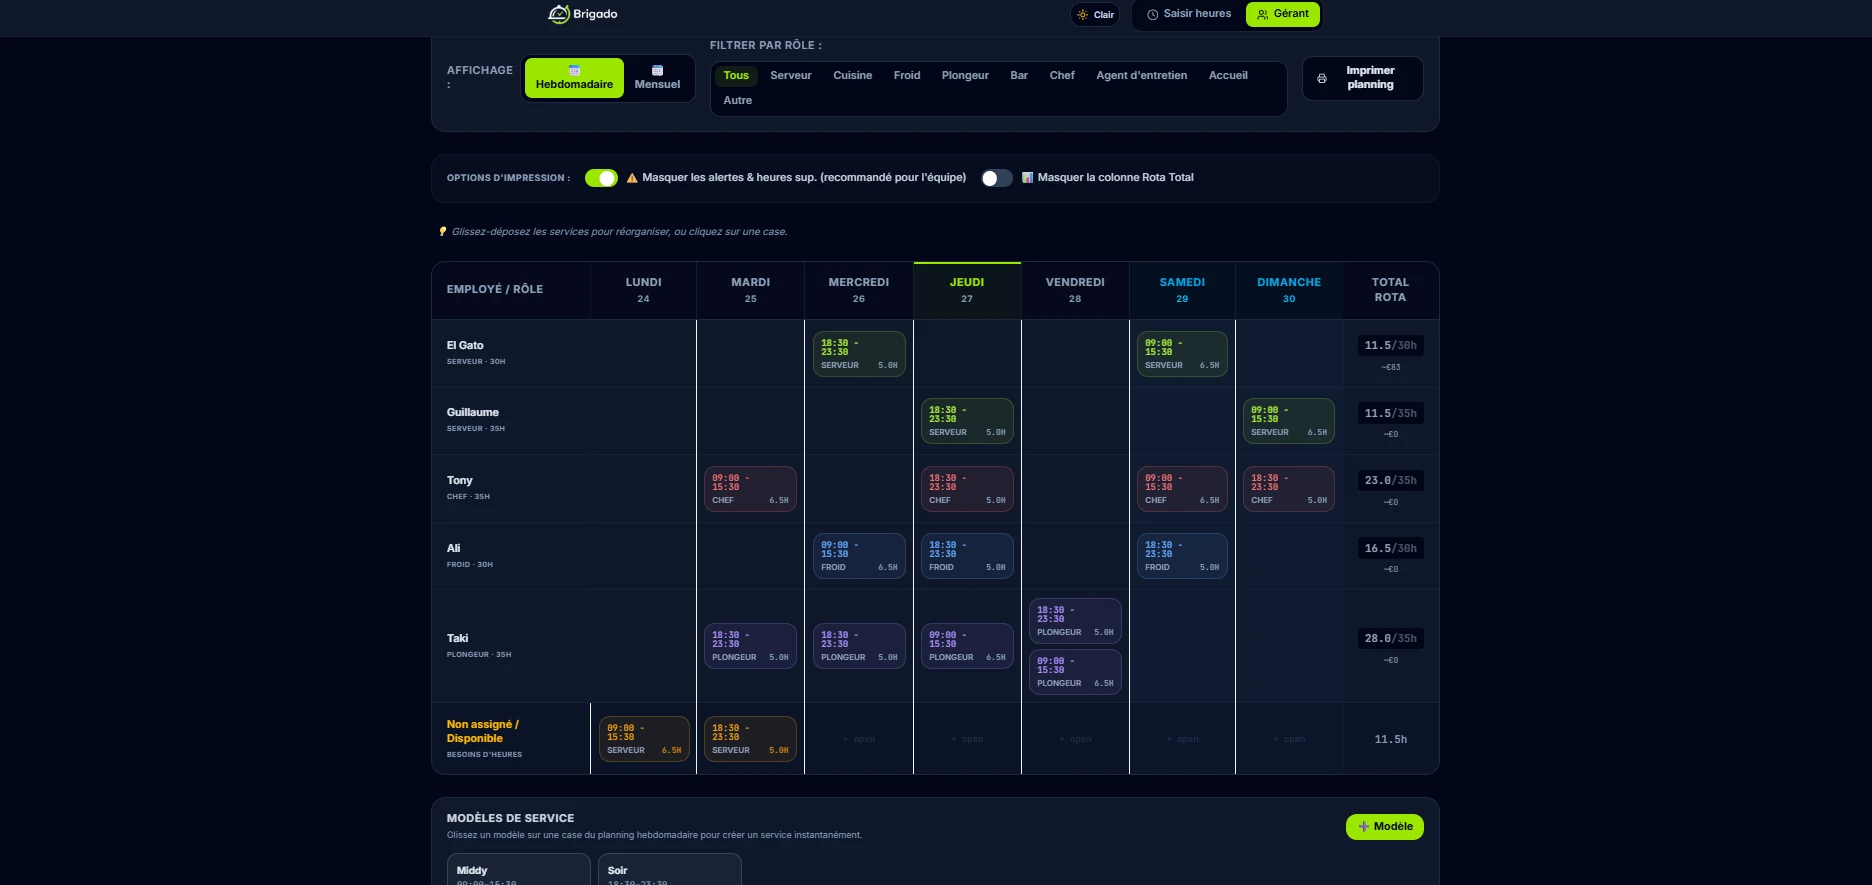The height and width of the screenshot is (885, 1872).
Task: Select Hebdomadaire weekly view
Action: tap(574, 78)
